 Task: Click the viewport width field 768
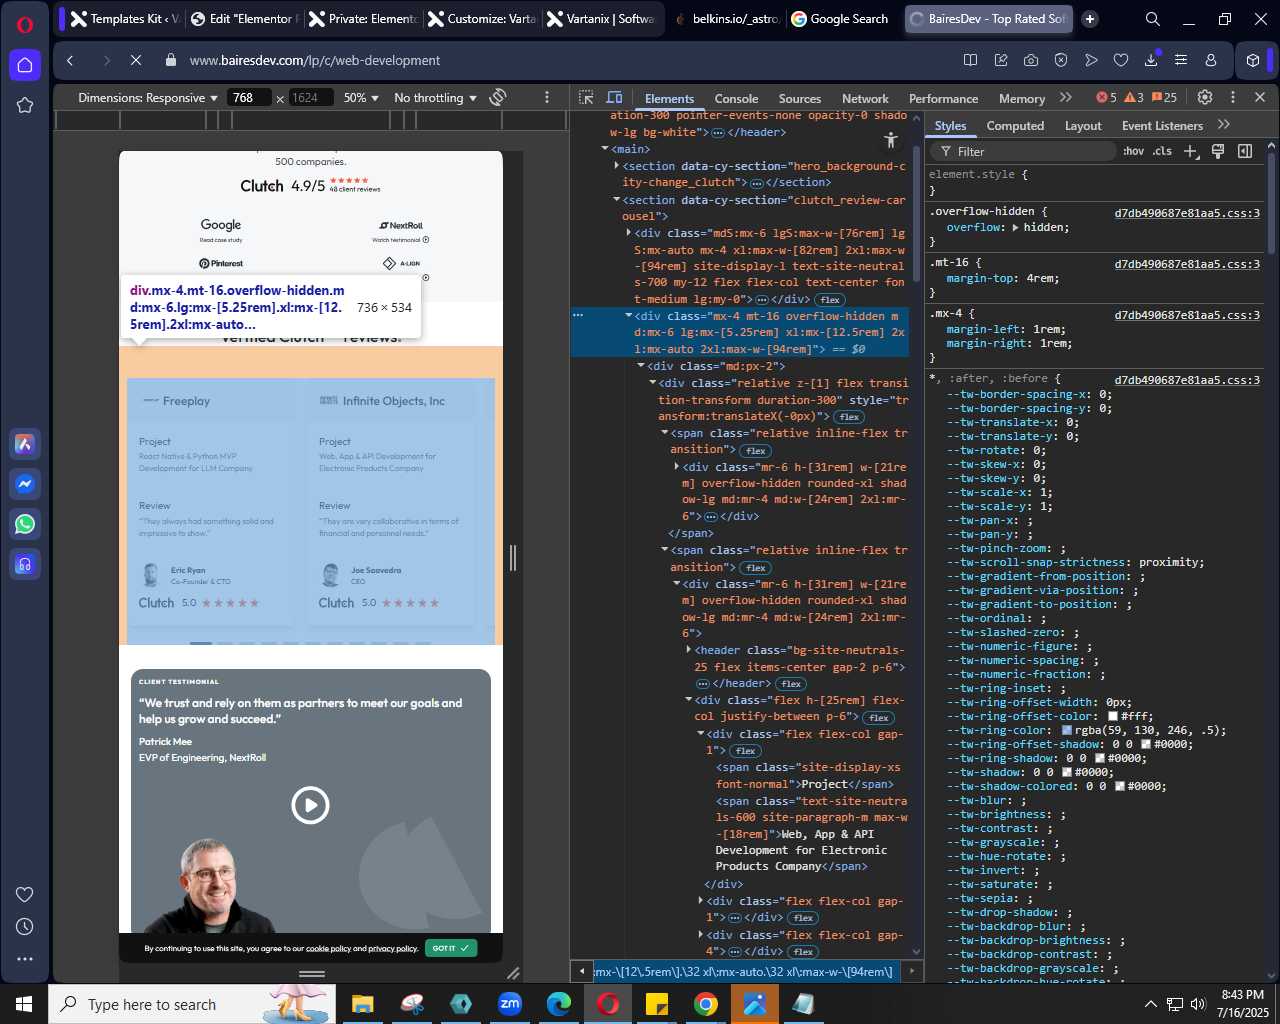pos(248,98)
